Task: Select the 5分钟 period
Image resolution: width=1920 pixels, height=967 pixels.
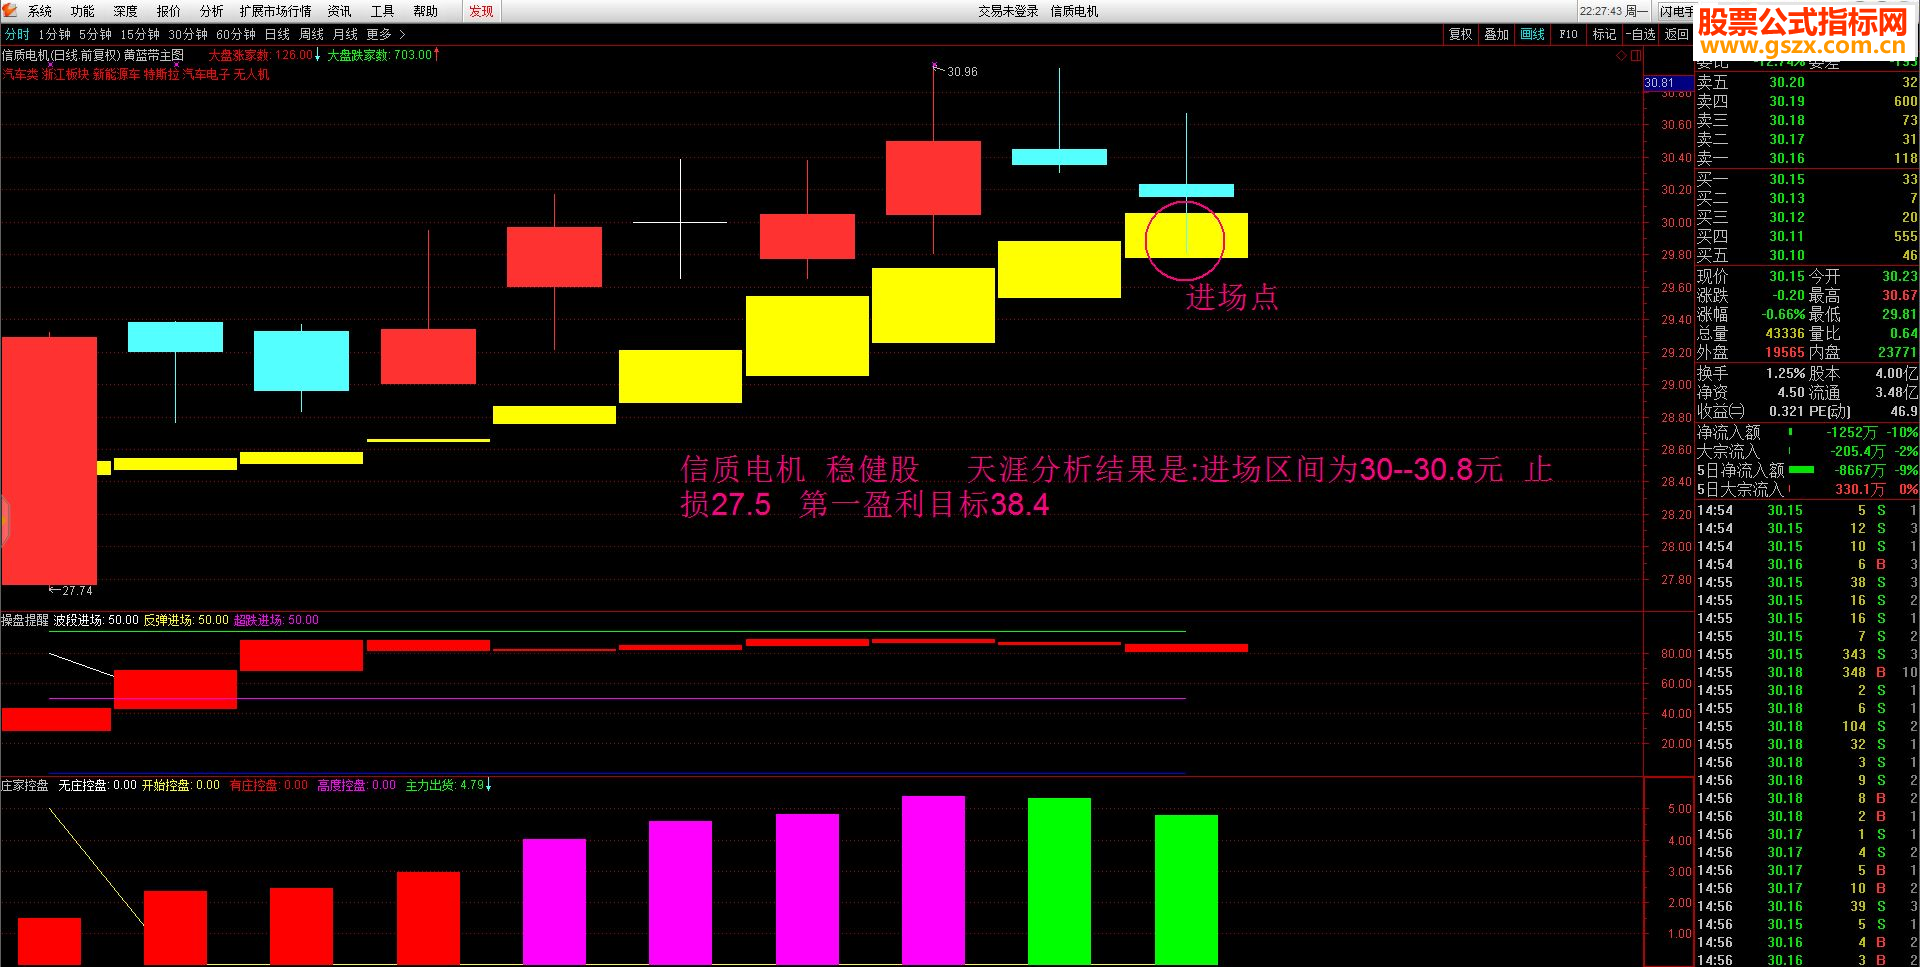Action: 96,34
